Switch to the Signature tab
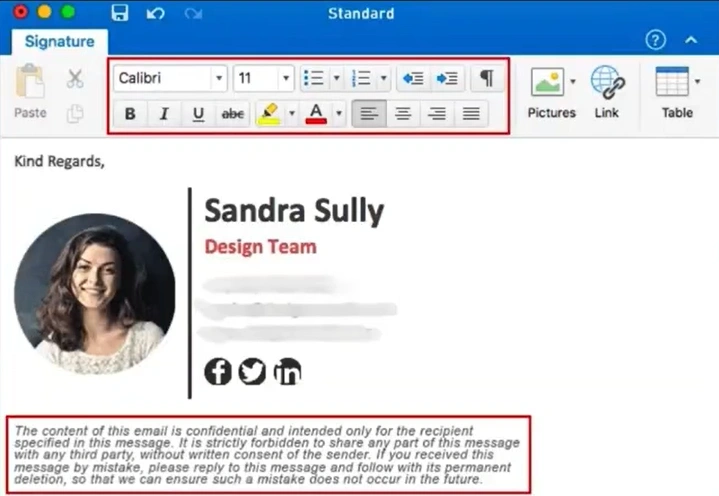 (x=60, y=41)
